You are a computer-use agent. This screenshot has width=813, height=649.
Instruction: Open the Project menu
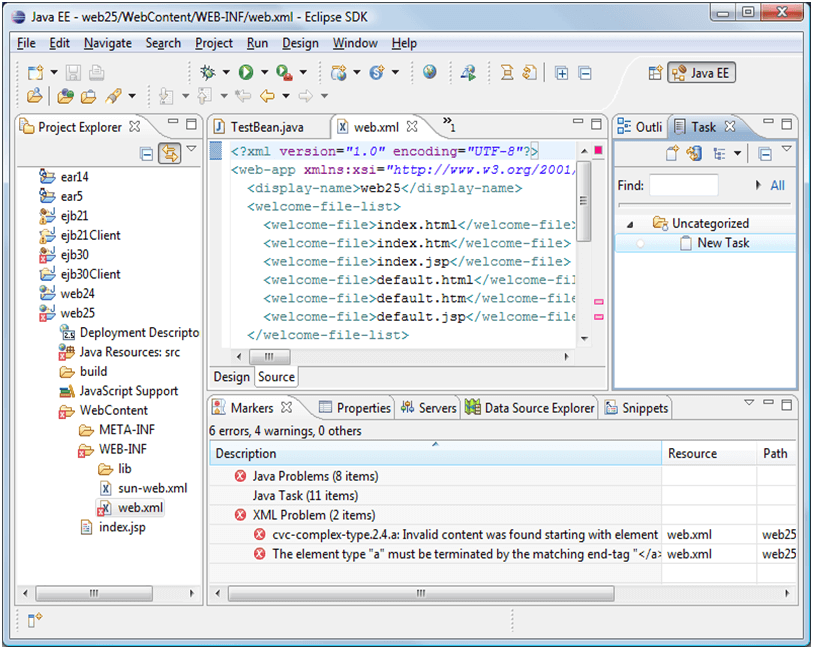click(214, 43)
